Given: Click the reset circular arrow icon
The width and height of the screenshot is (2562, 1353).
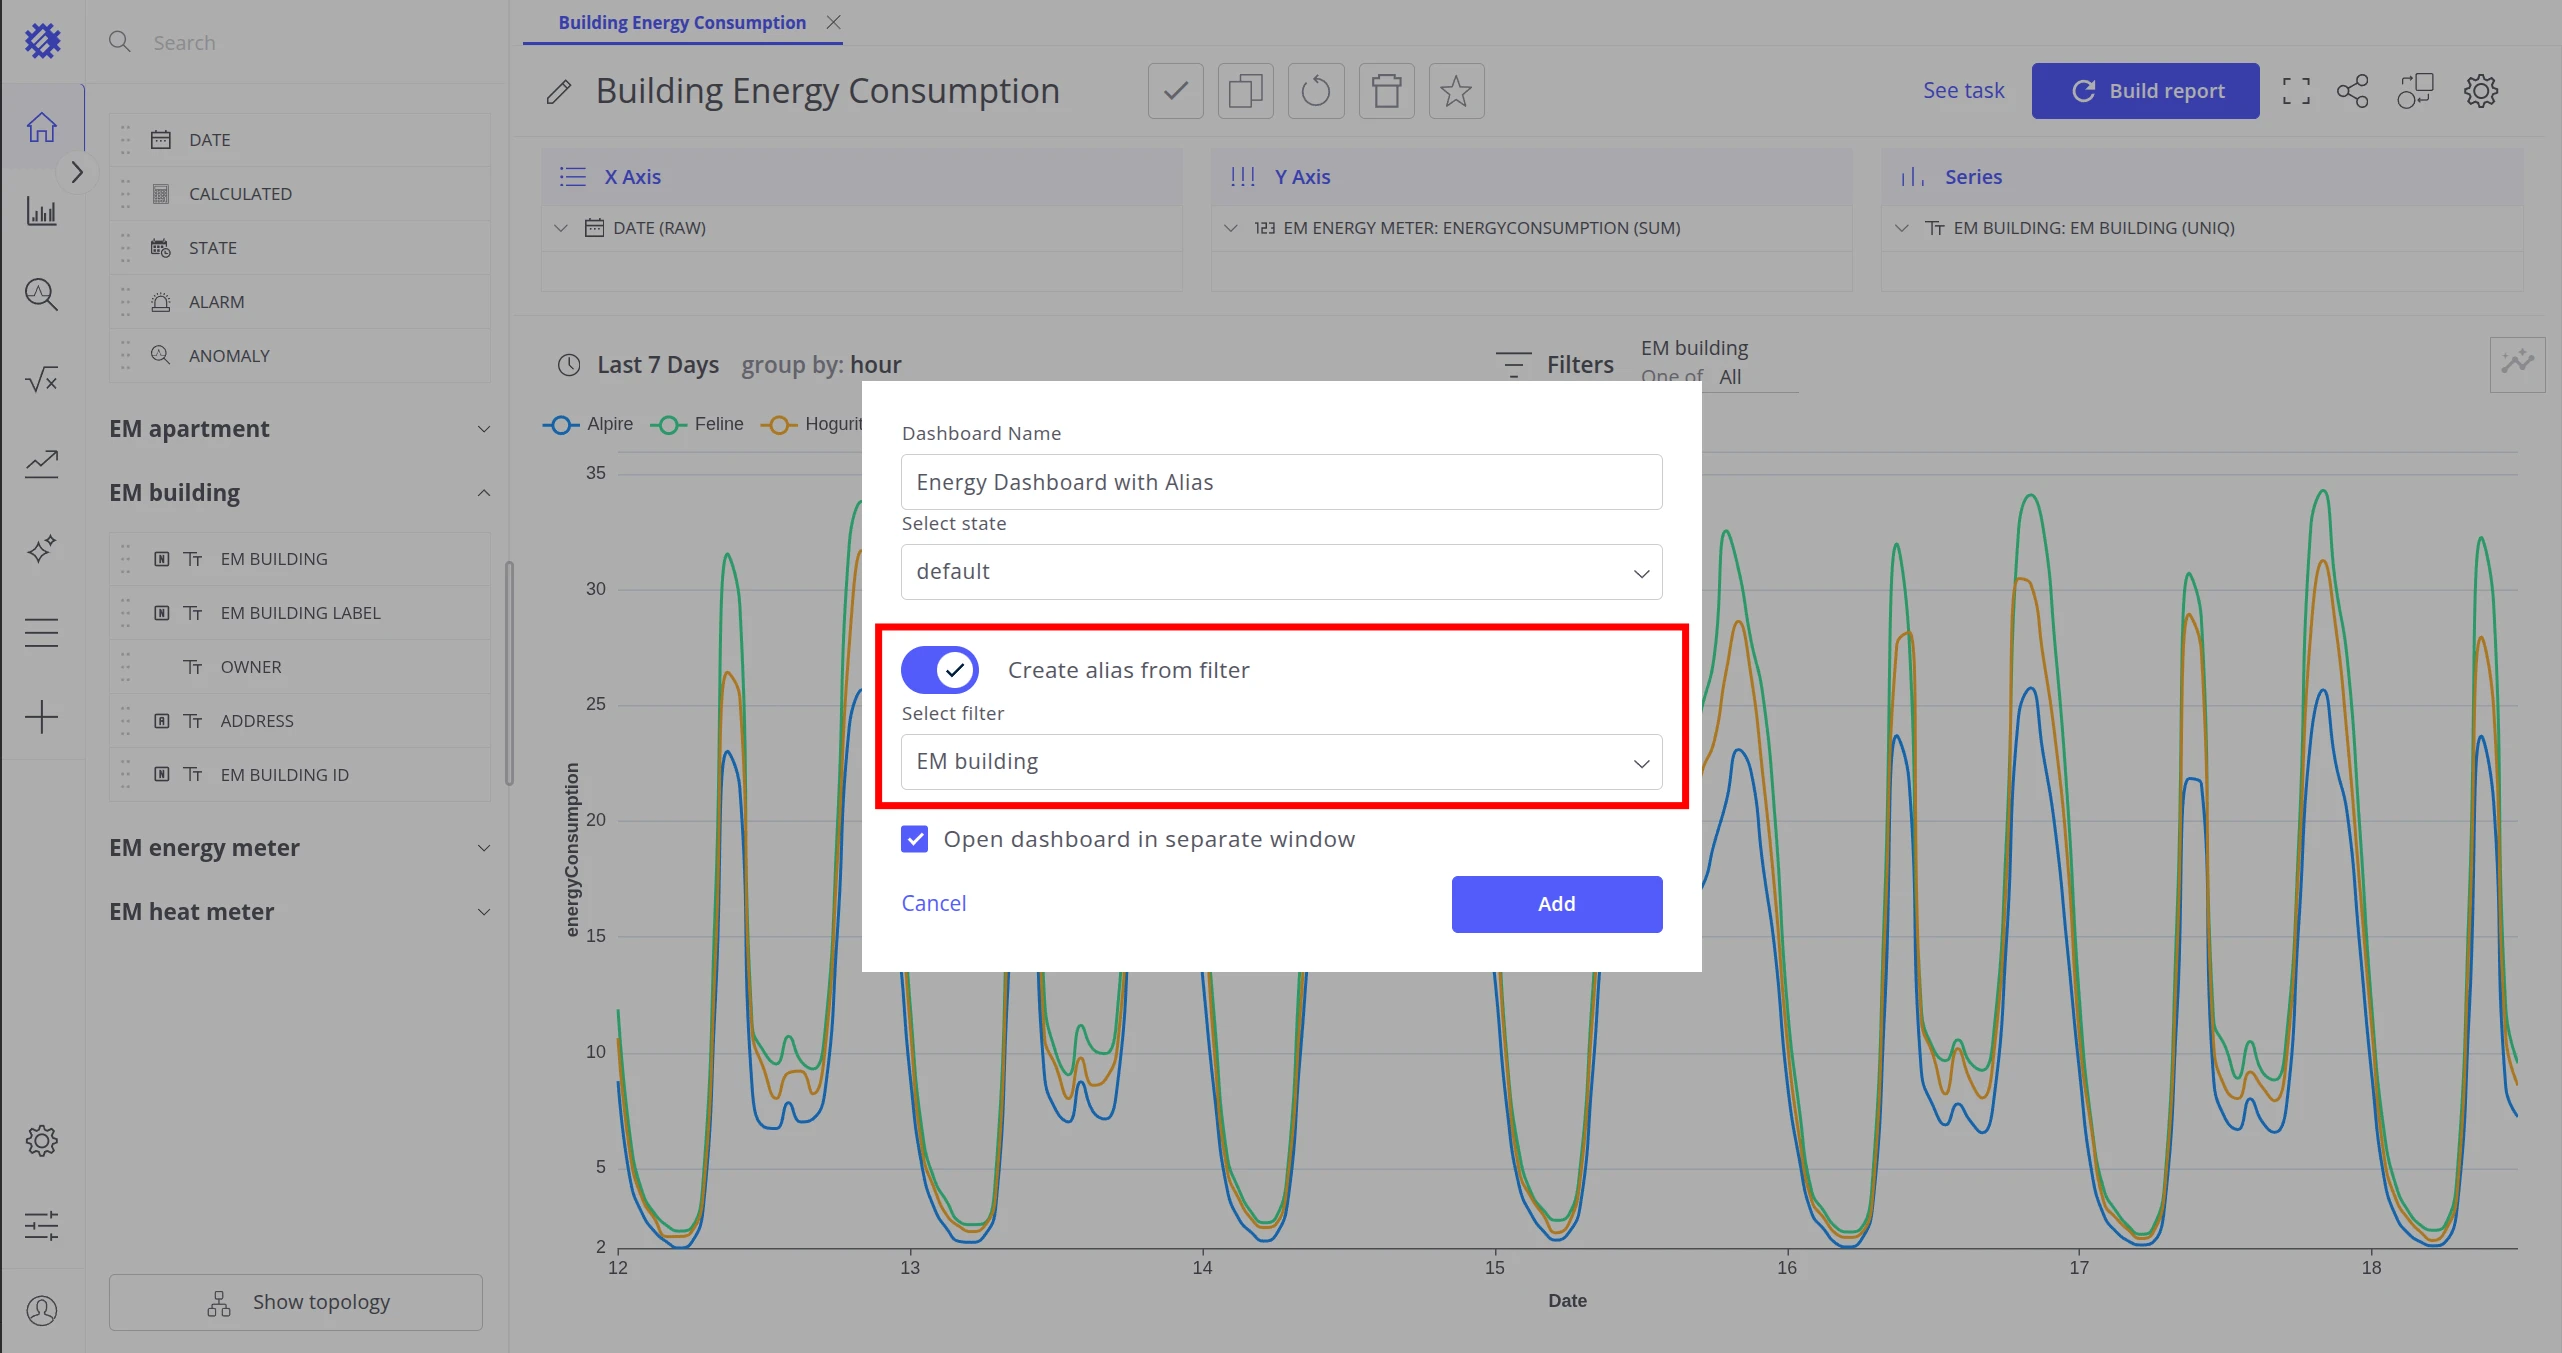Looking at the screenshot, I should tap(1316, 91).
